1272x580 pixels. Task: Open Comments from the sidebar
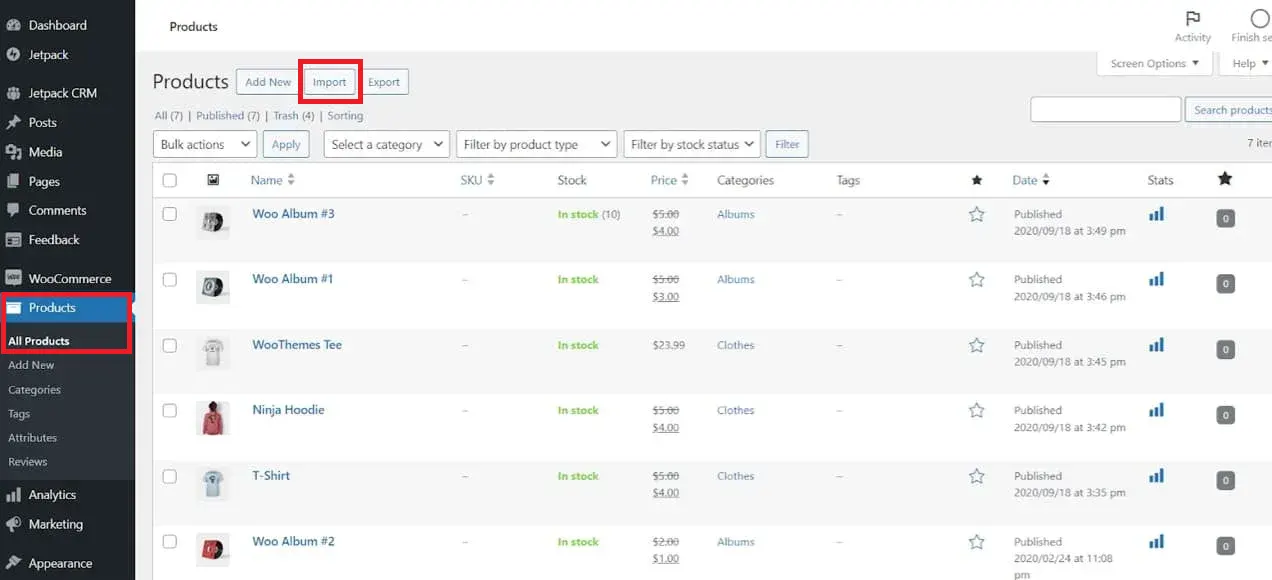[57, 211]
